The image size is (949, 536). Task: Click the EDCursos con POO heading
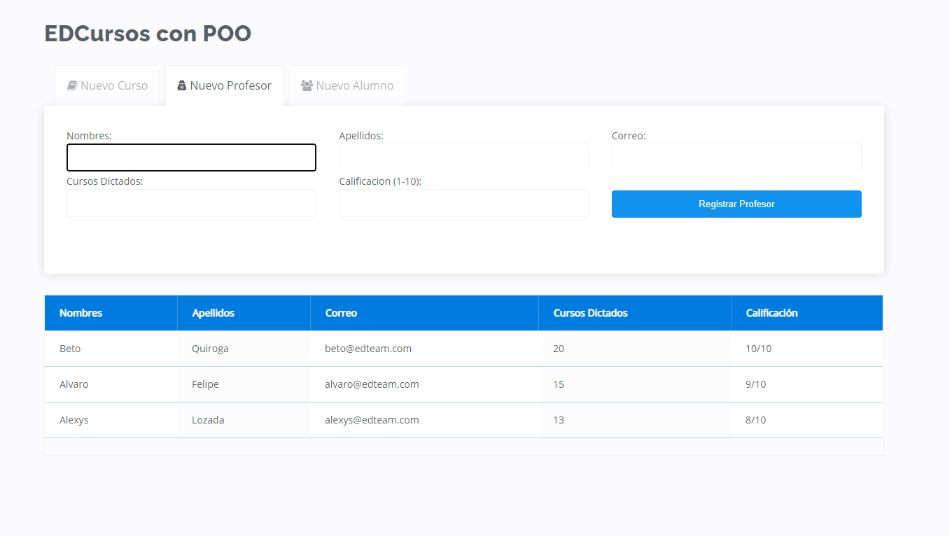click(148, 34)
